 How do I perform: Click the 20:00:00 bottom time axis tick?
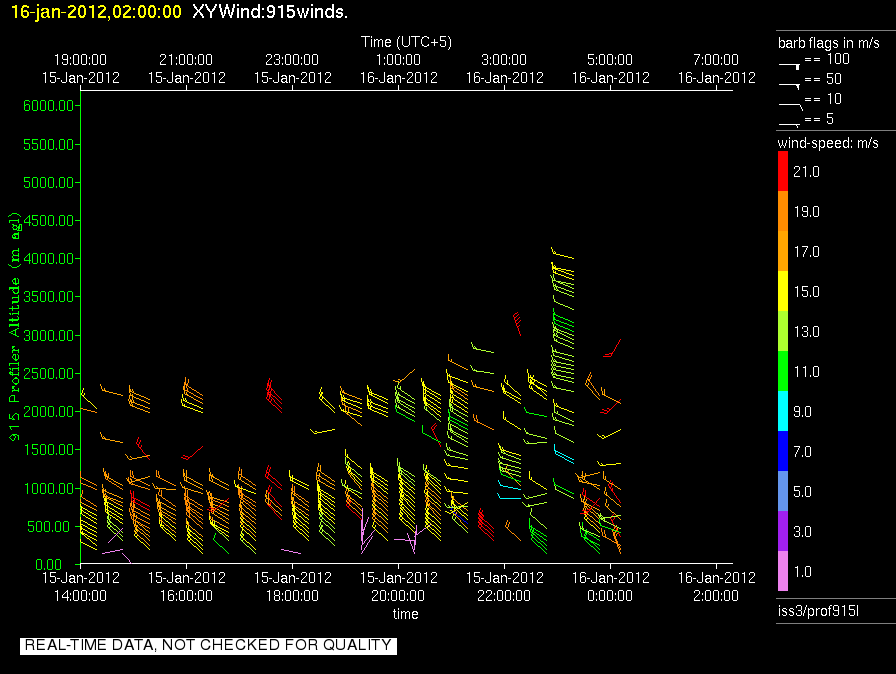(x=398, y=585)
